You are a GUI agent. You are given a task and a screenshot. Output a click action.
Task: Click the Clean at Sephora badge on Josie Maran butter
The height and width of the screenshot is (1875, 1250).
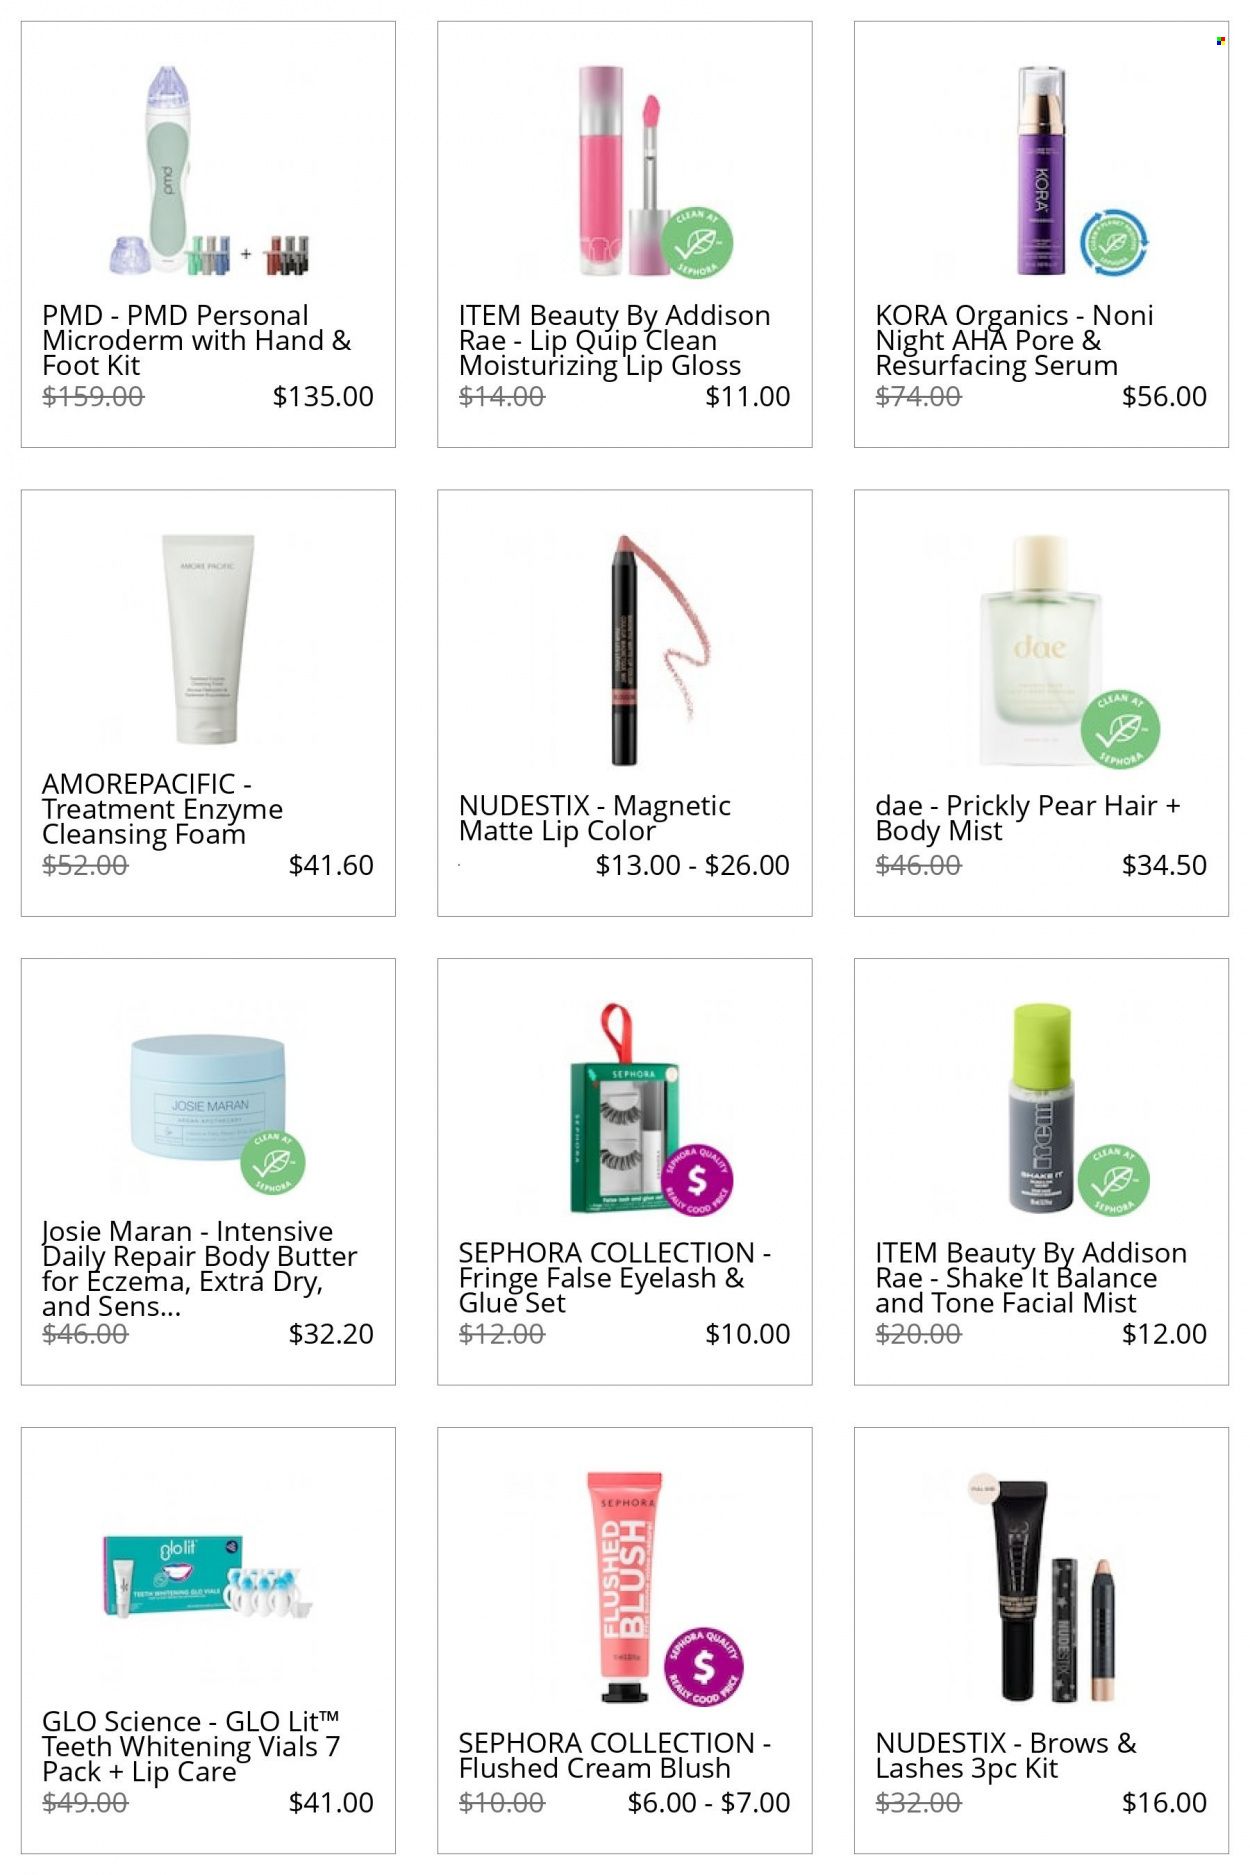(273, 1162)
